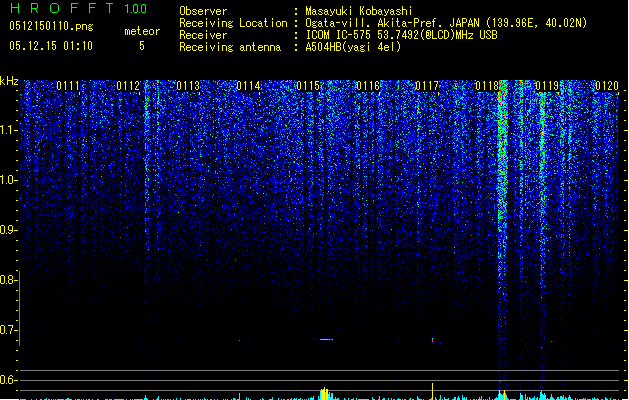Click the 0113 time marker
The height and width of the screenshot is (400, 629).
(x=188, y=86)
